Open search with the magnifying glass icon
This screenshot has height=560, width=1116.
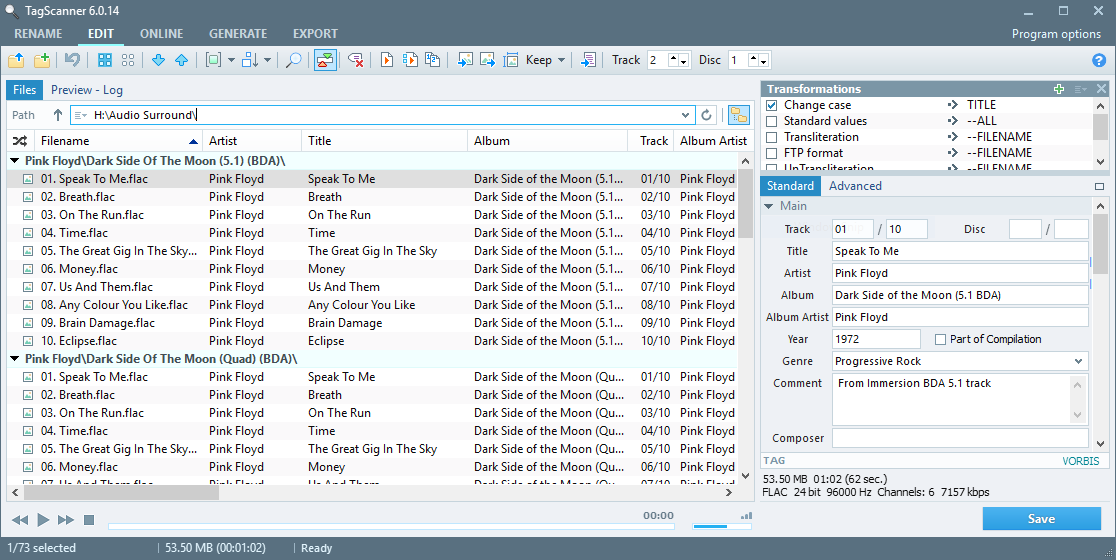tap(293, 60)
